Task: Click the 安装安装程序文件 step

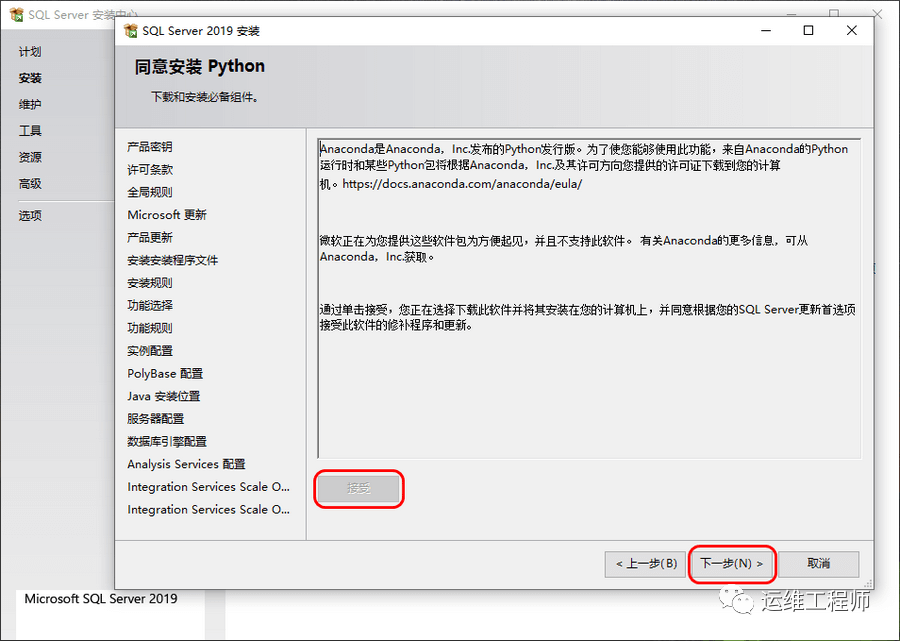Action: (173, 260)
